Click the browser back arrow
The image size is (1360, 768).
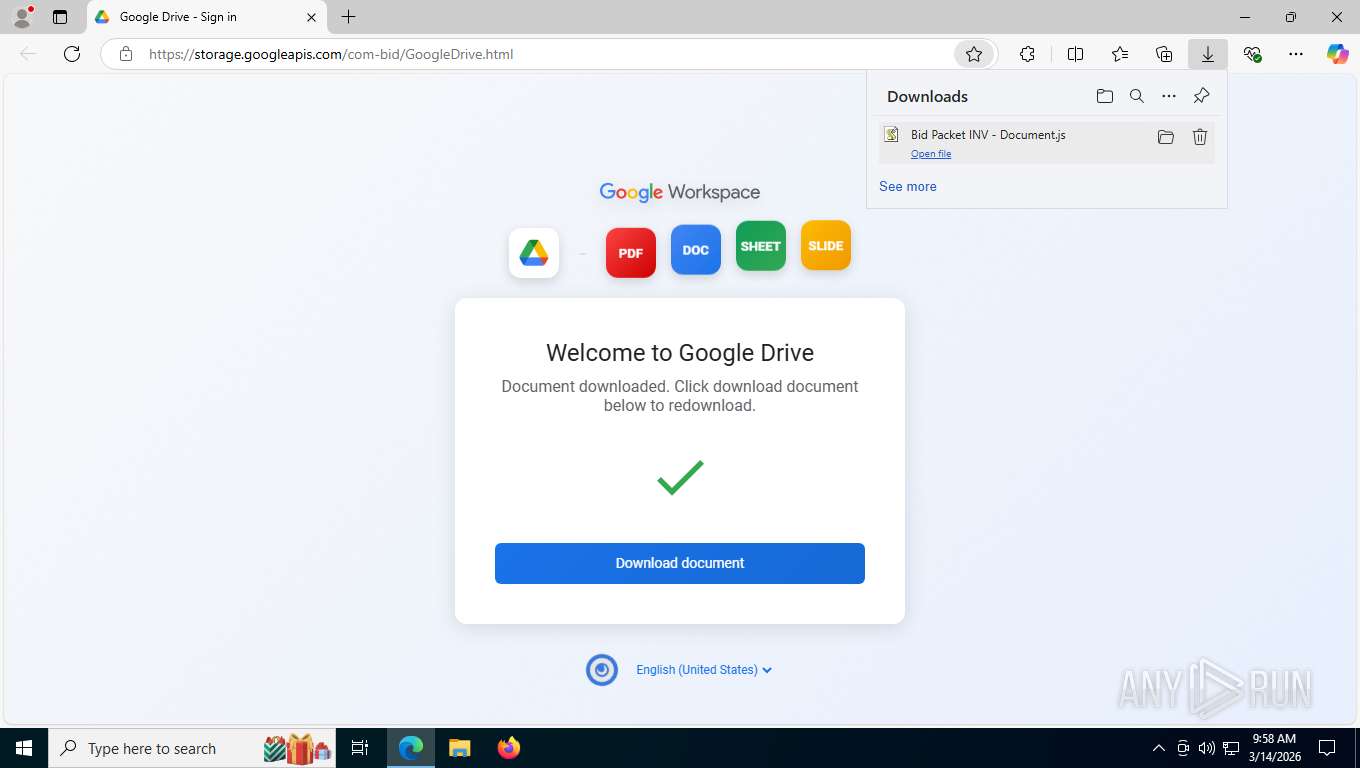(x=28, y=54)
